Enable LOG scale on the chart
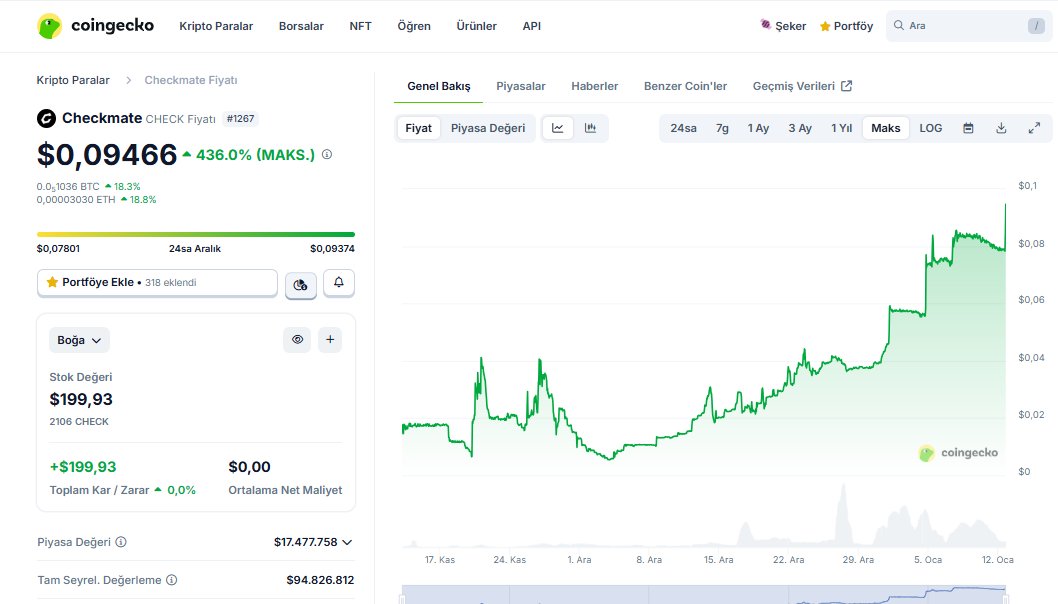This screenshot has height=604, width=1058. coord(930,128)
